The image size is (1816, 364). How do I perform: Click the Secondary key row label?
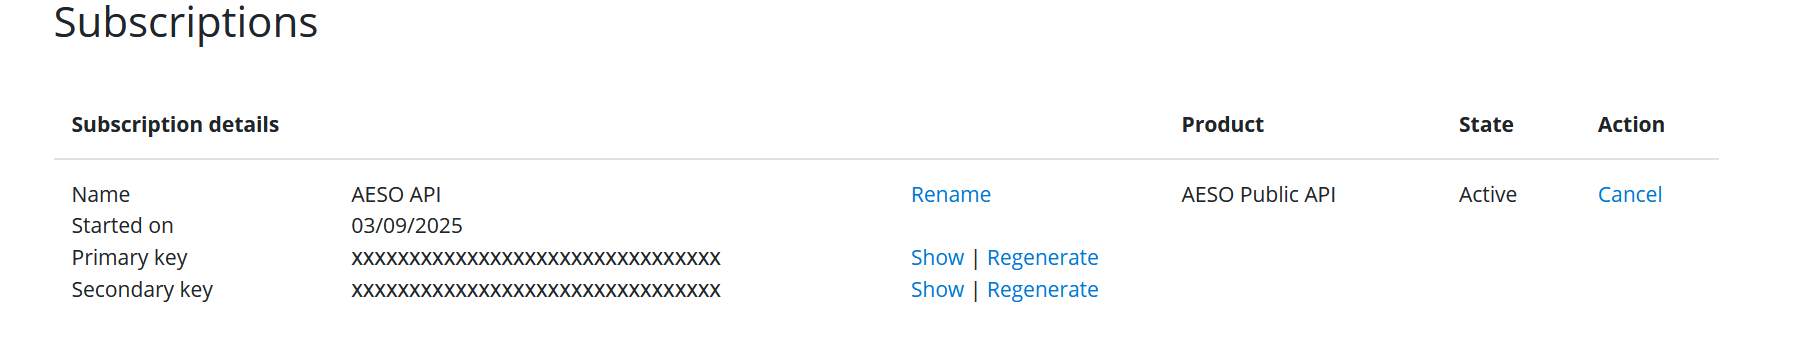tap(142, 290)
